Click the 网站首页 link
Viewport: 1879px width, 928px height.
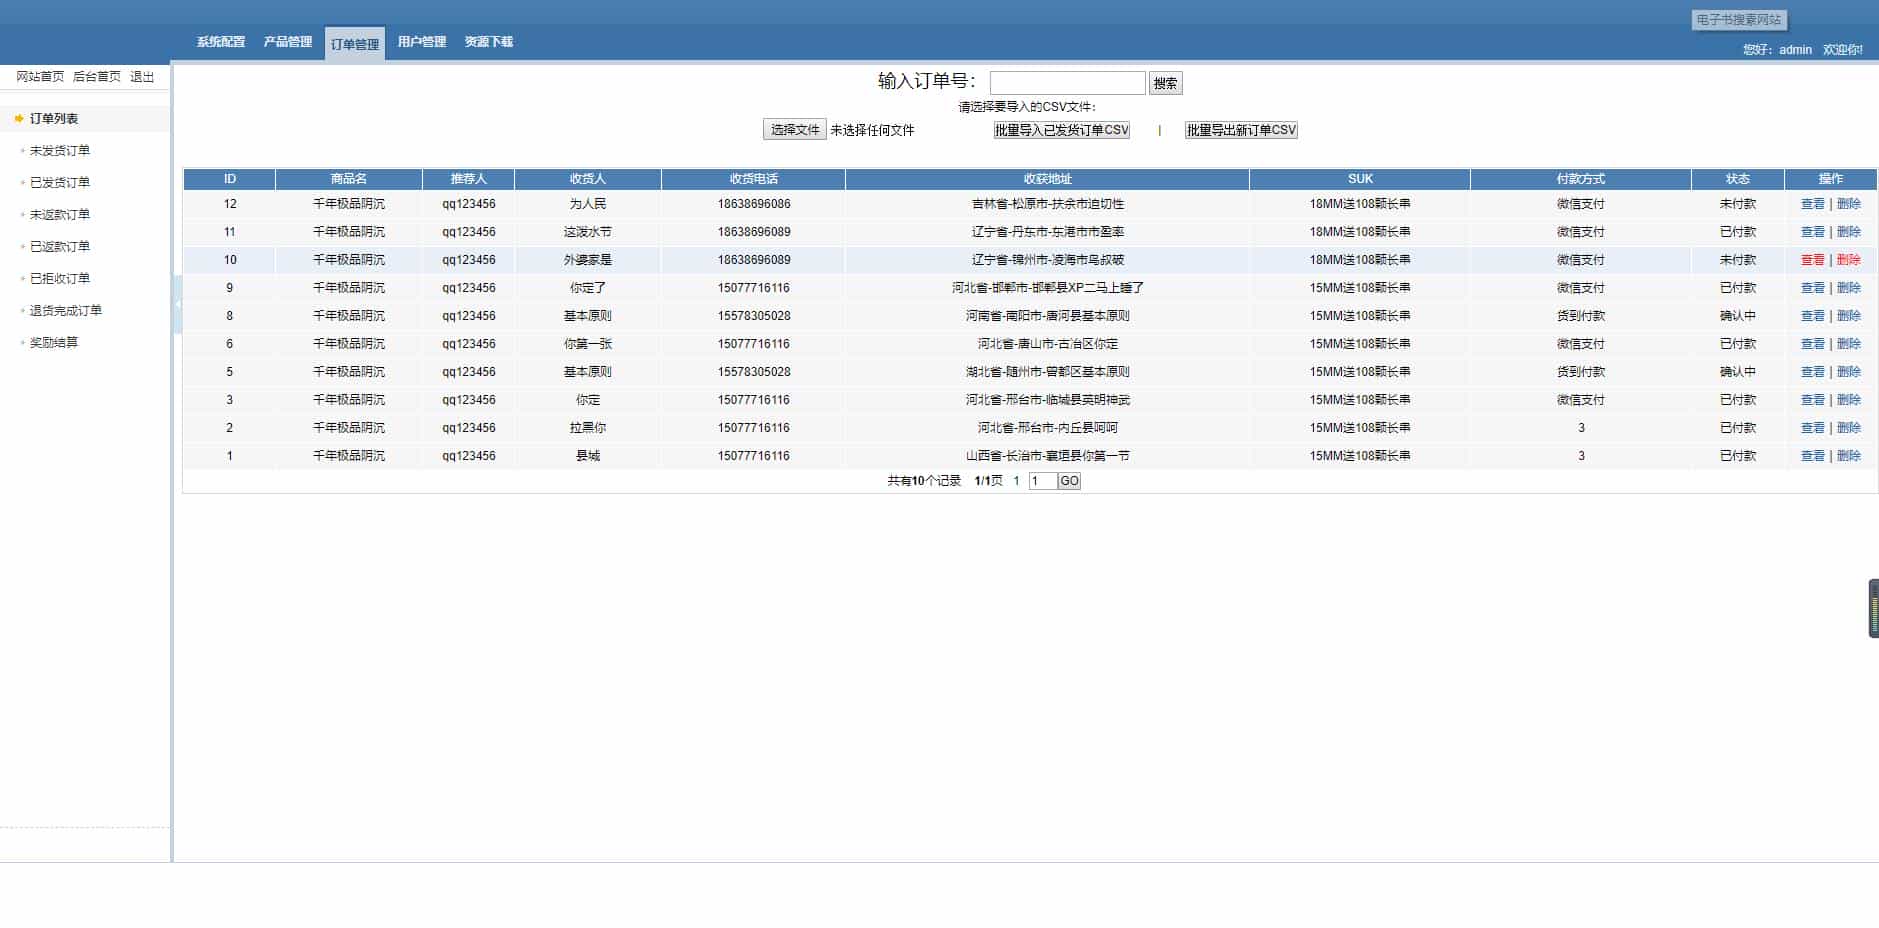click(x=40, y=77)
